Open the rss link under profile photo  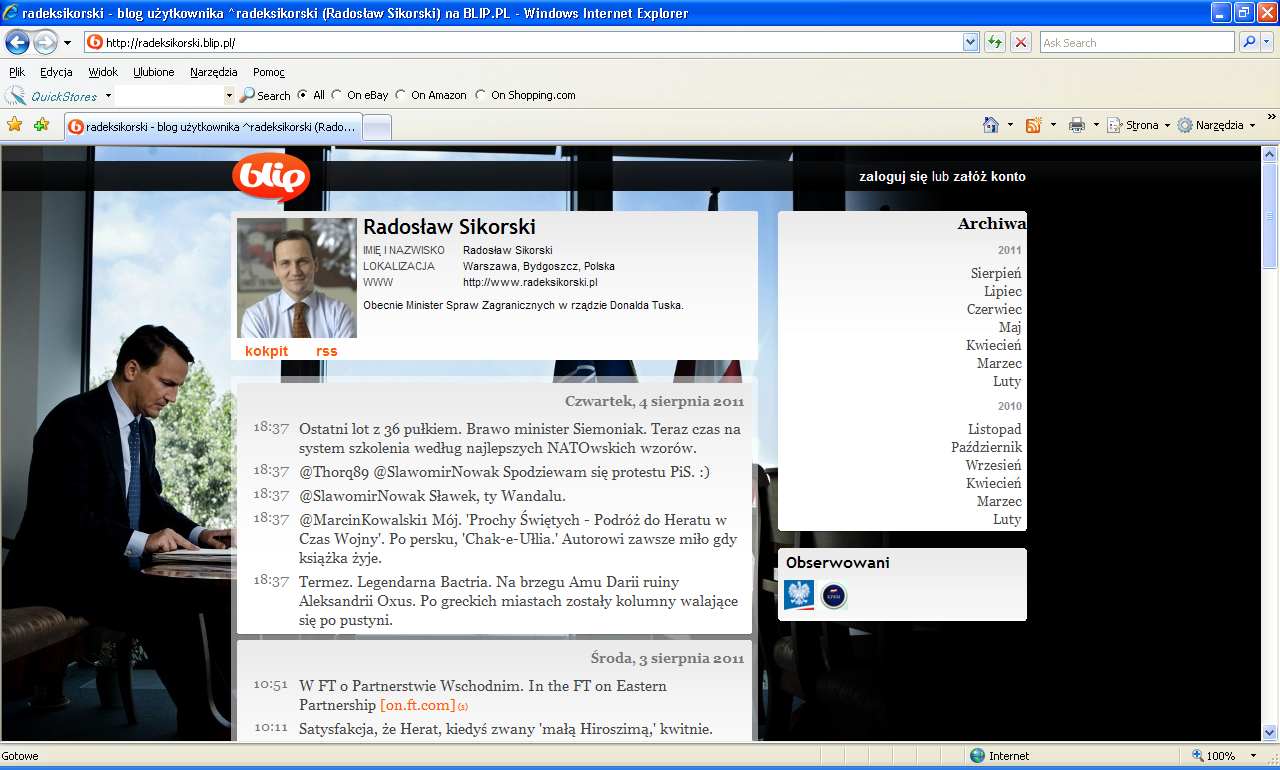pyautogui.click(x=327, y=351)
